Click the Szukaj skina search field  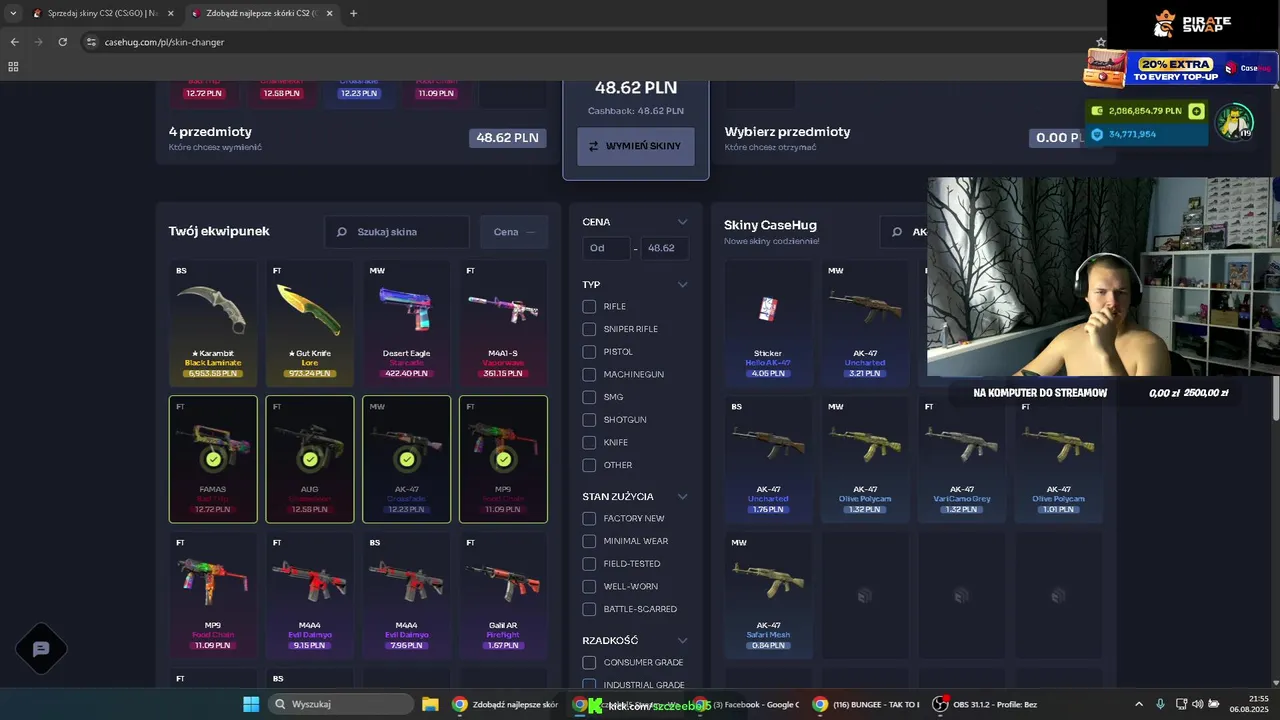[x=397, y=232]
